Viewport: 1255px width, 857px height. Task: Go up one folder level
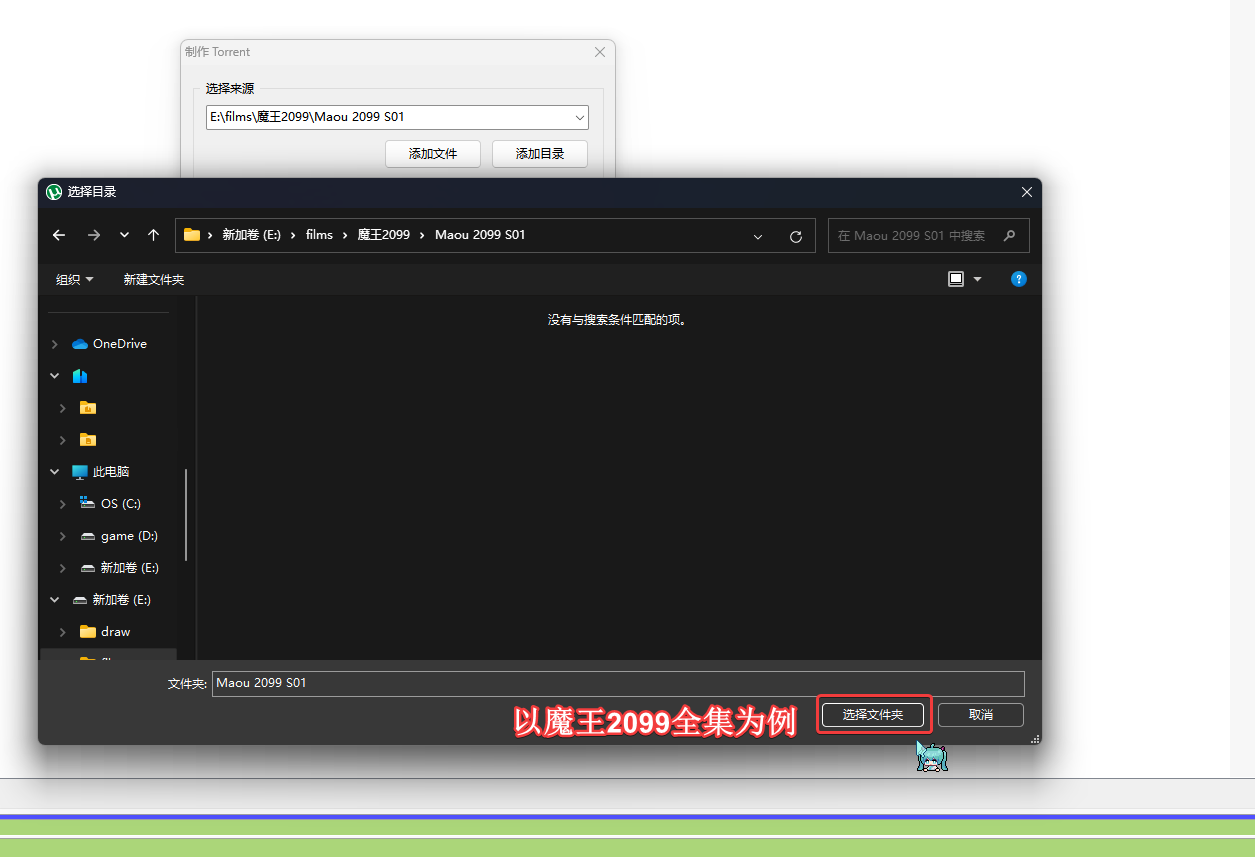[x=153, y=235]
